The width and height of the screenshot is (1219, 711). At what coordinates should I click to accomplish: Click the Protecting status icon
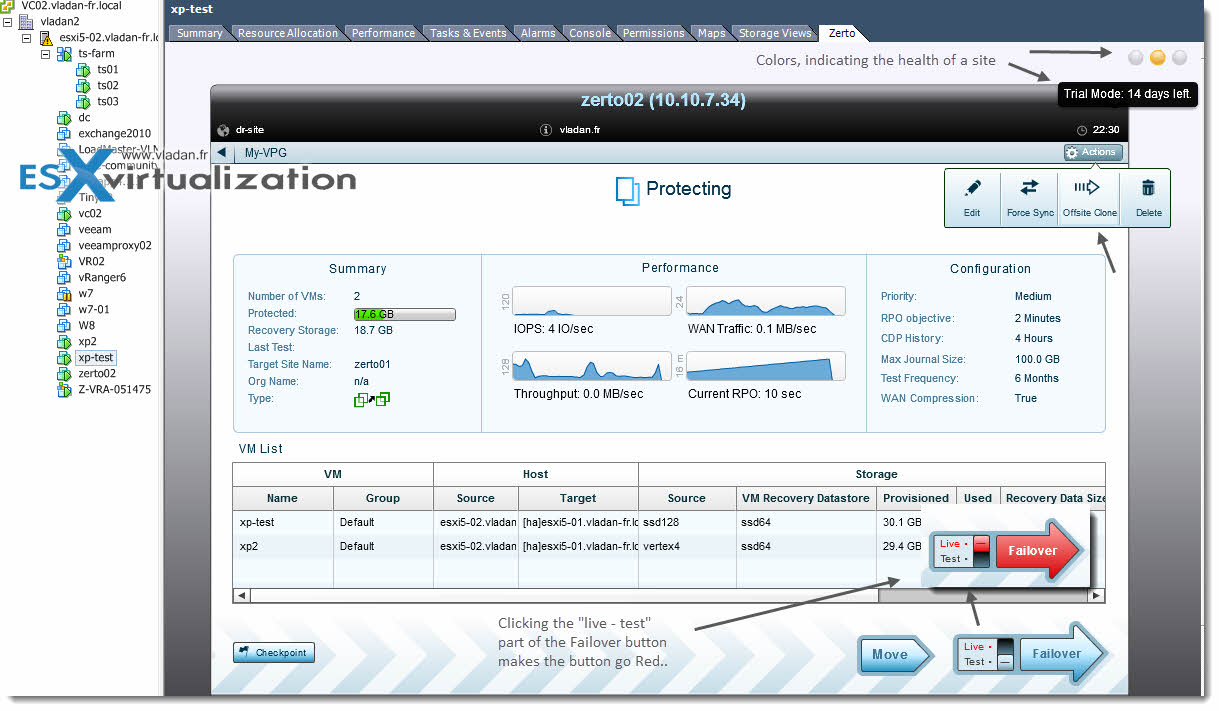627,190
